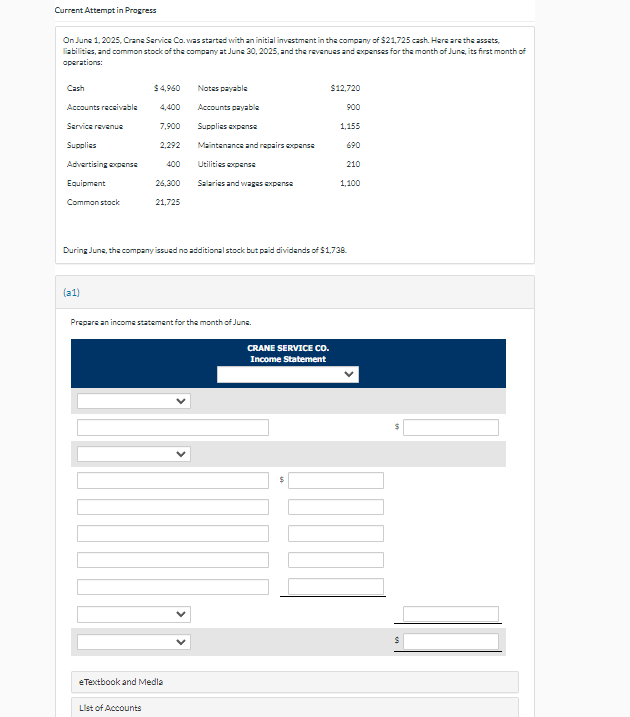This screenshot has width=630, height=717.
Task: Click second expense account name field
Action: pos(173,507)
